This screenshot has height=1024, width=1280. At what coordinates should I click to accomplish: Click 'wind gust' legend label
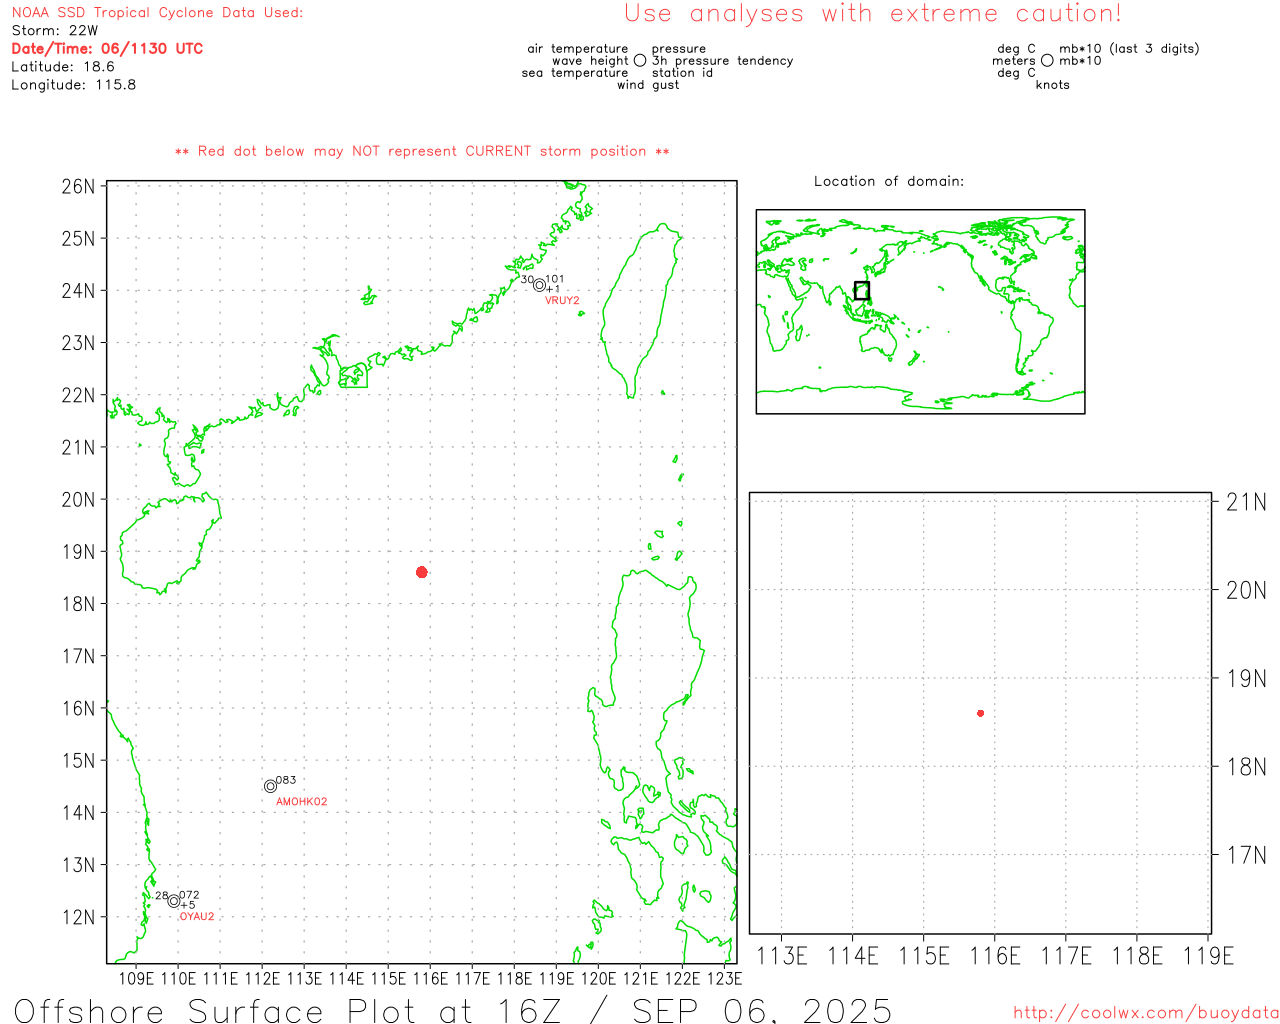coord(648,85)
